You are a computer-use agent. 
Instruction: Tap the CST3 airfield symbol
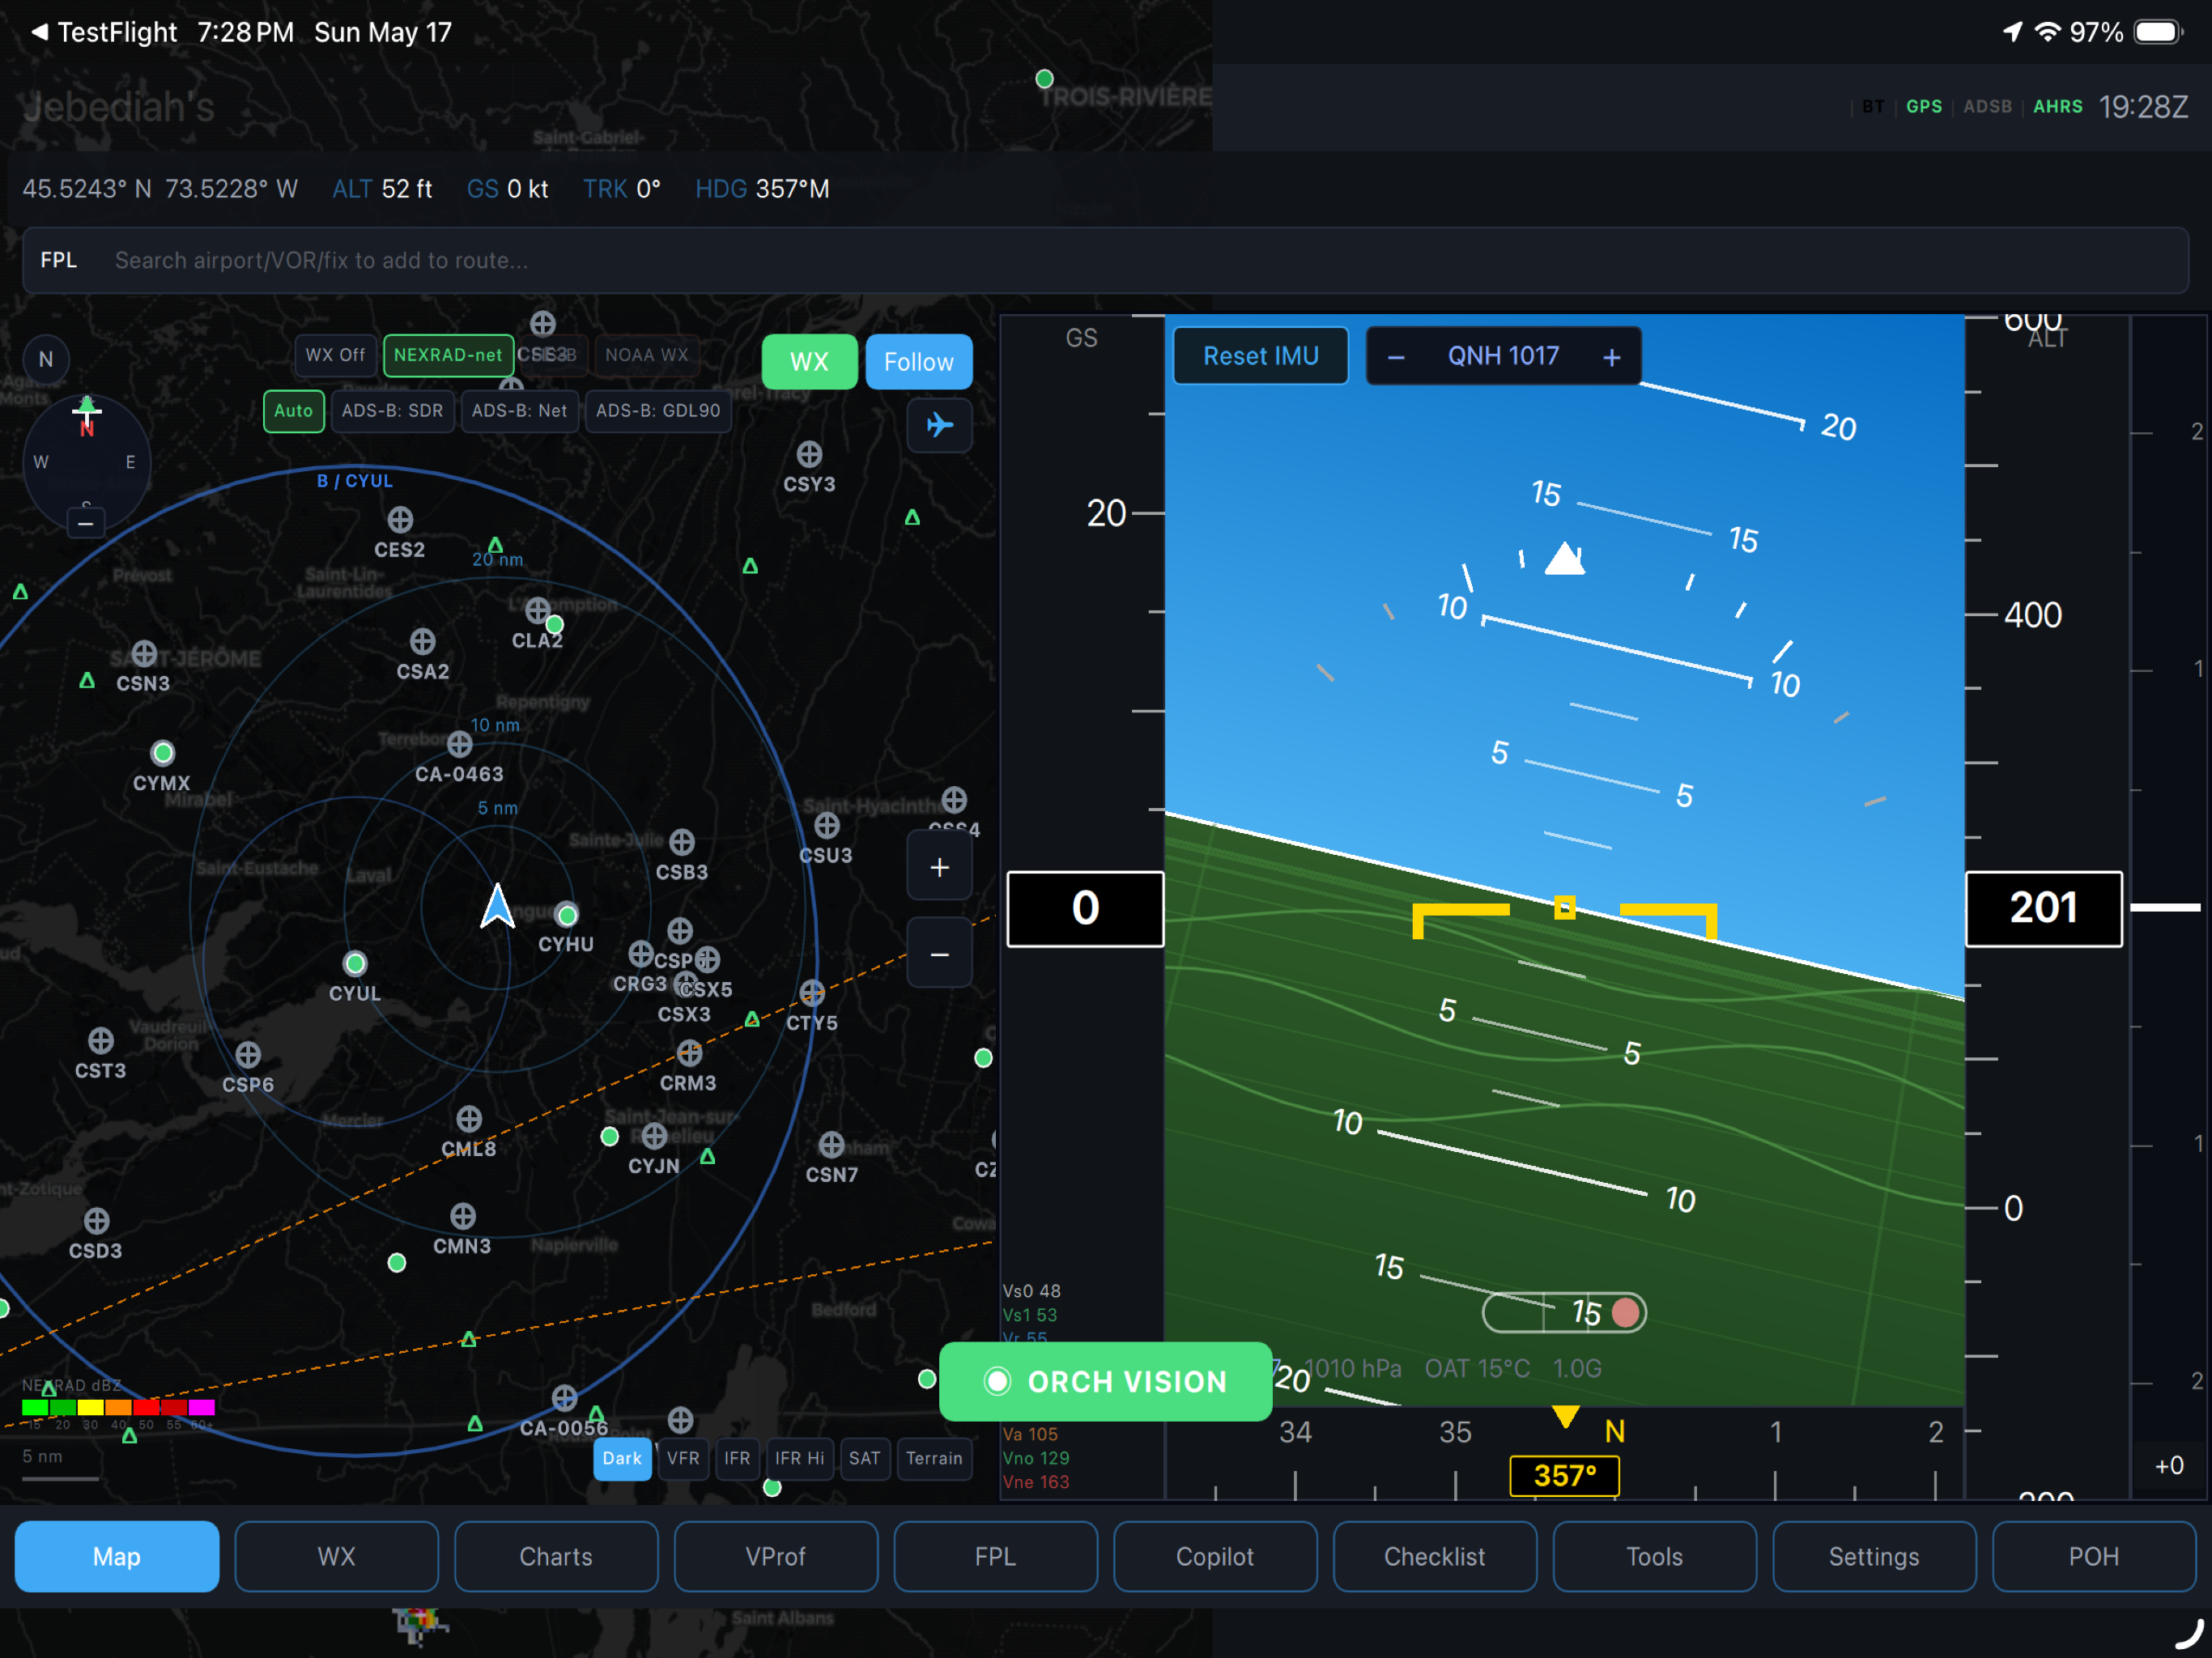click(x=101, y=1041)
